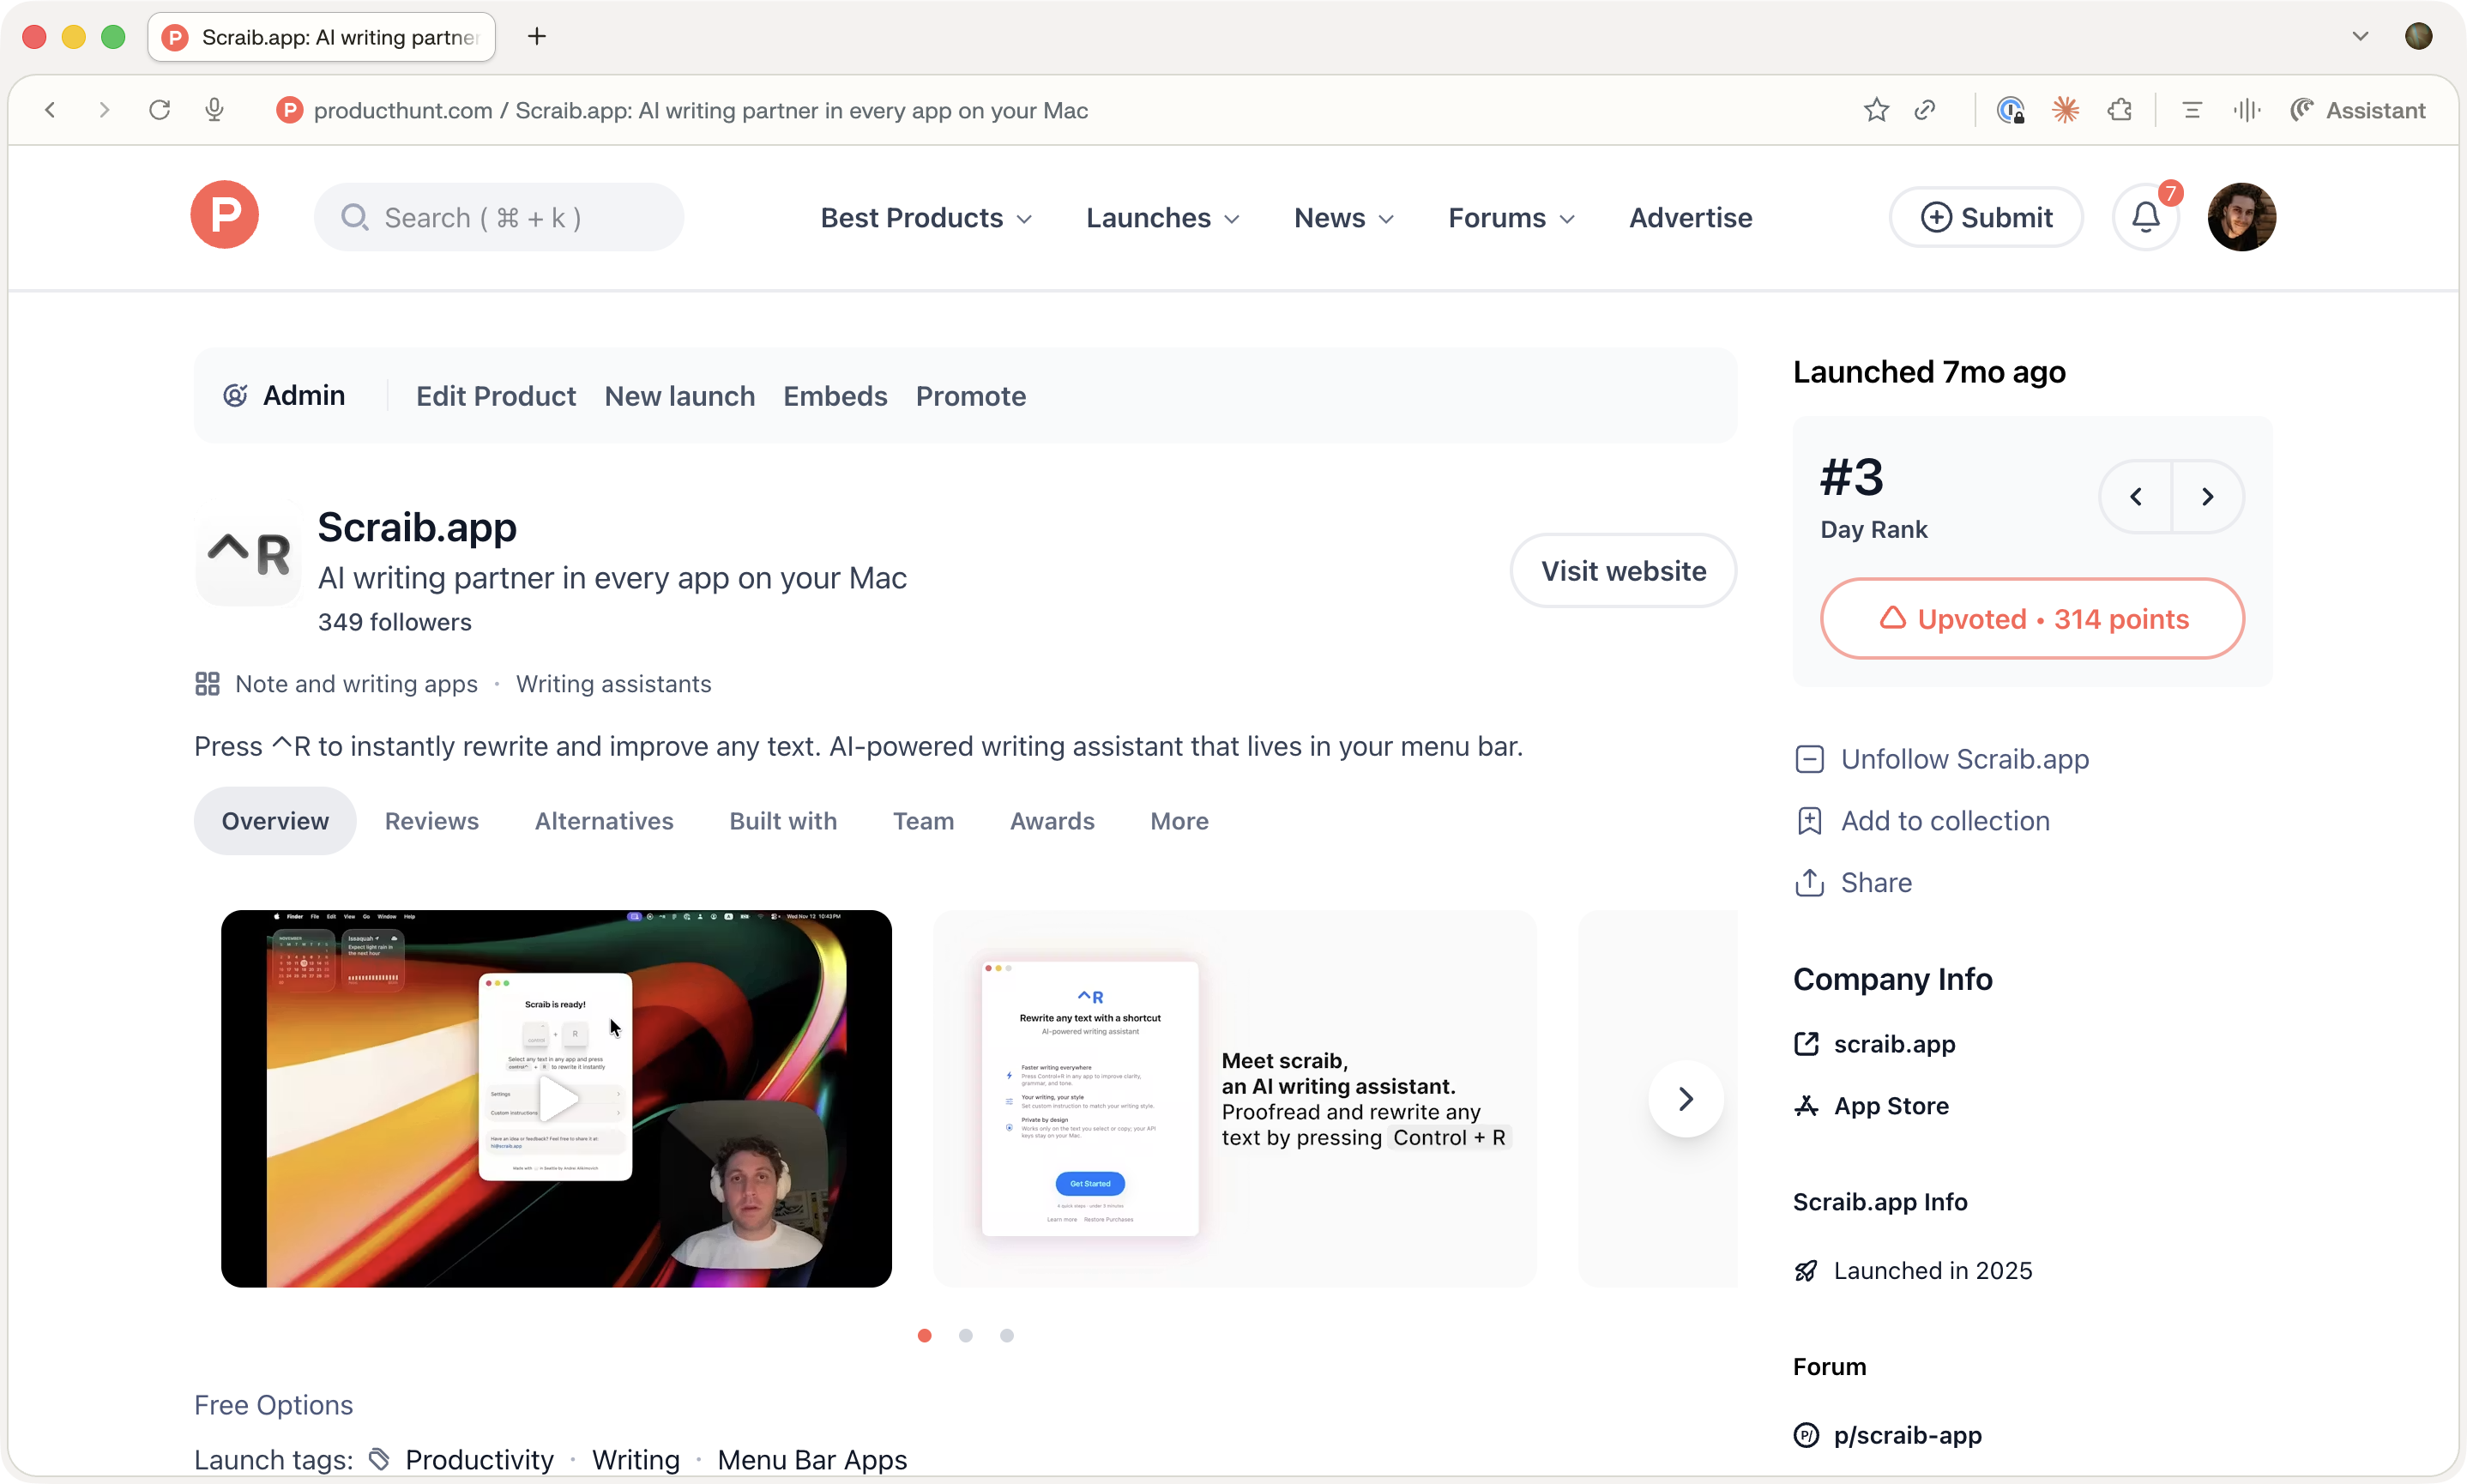Open the Team tab
This screenshot has height=1484, width=2467.
coord(923,821)
